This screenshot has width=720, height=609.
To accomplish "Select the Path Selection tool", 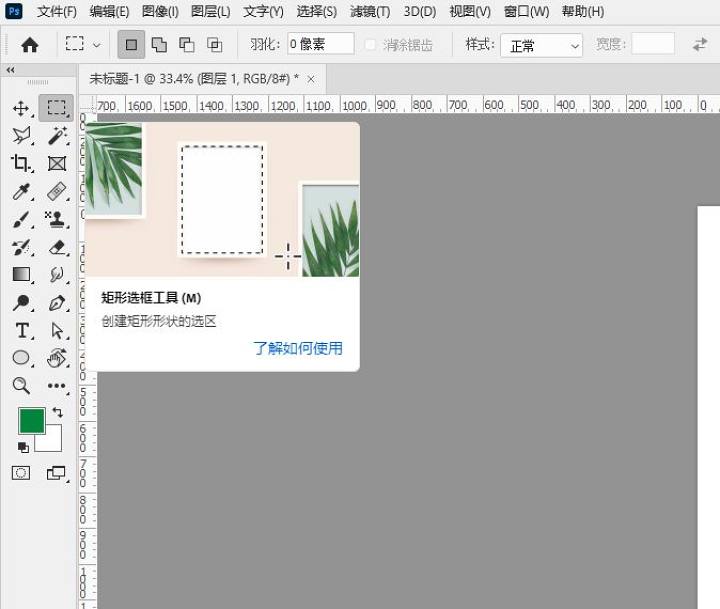I will pos(57,331).
